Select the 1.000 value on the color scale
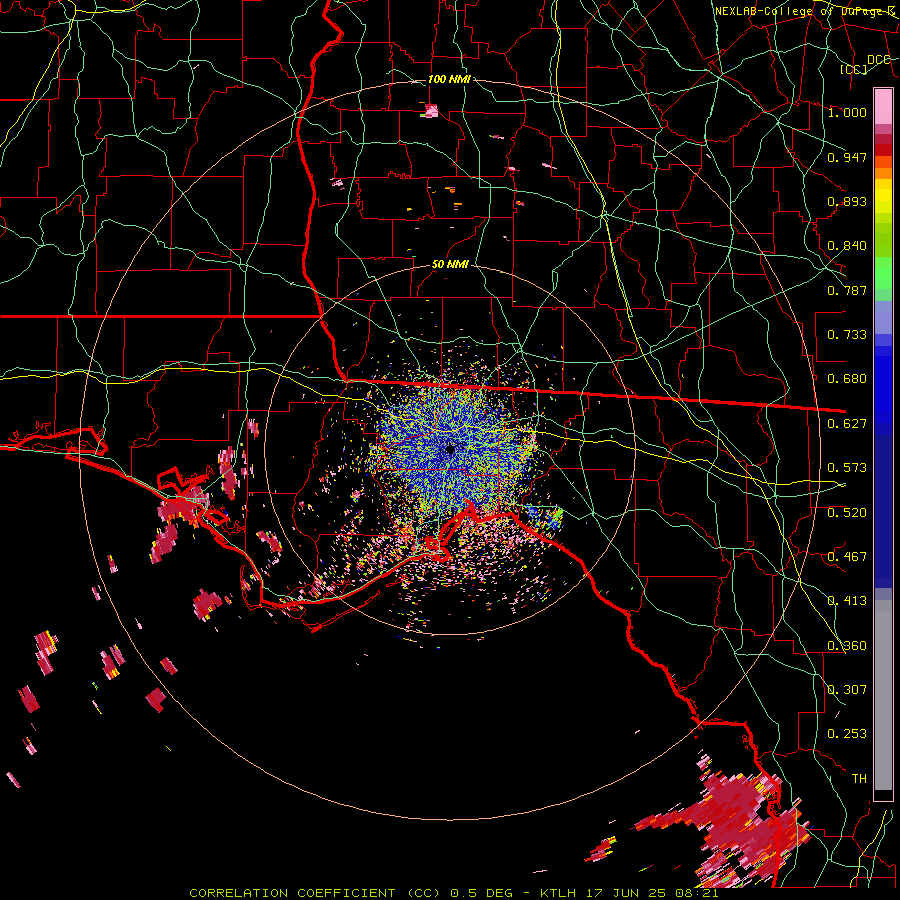 847,112
